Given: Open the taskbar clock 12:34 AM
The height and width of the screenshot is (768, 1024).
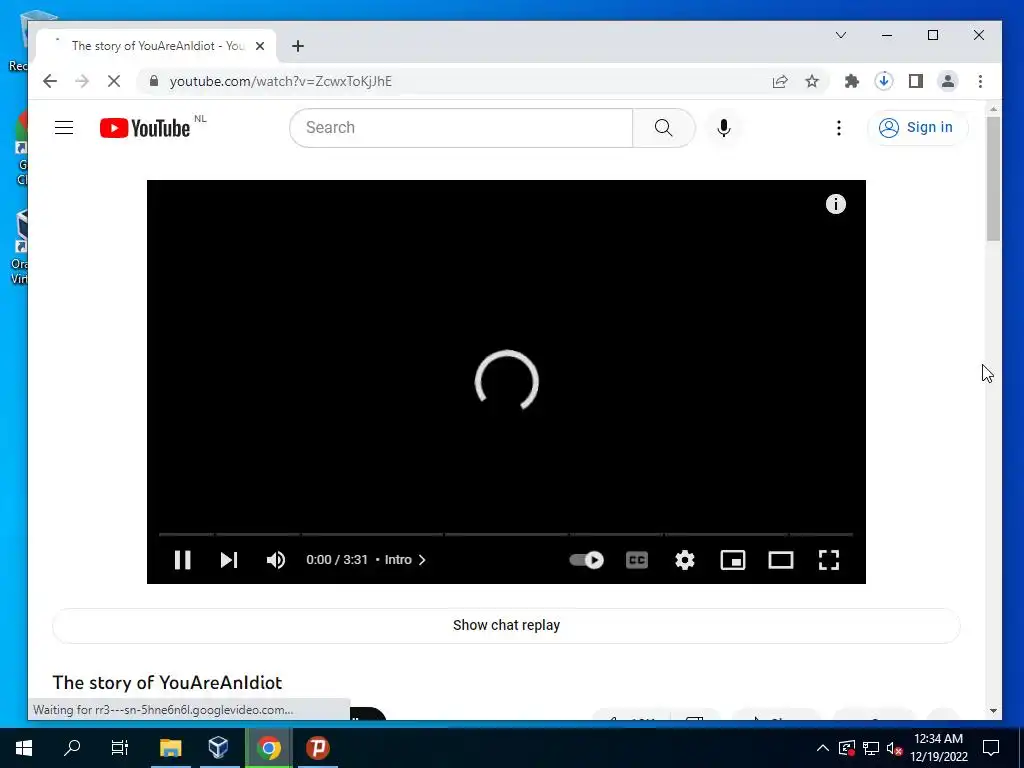Looking at the screenshot, I should pyautogui.click(x=938, y=748).
